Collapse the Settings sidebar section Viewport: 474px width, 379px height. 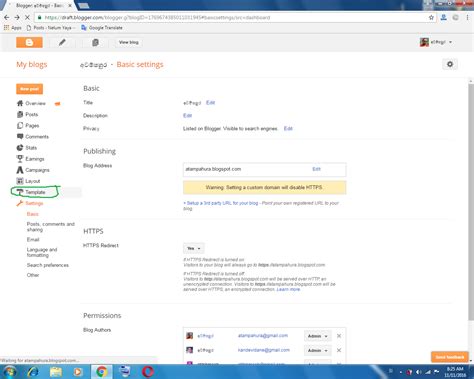[x=34, y=203]
